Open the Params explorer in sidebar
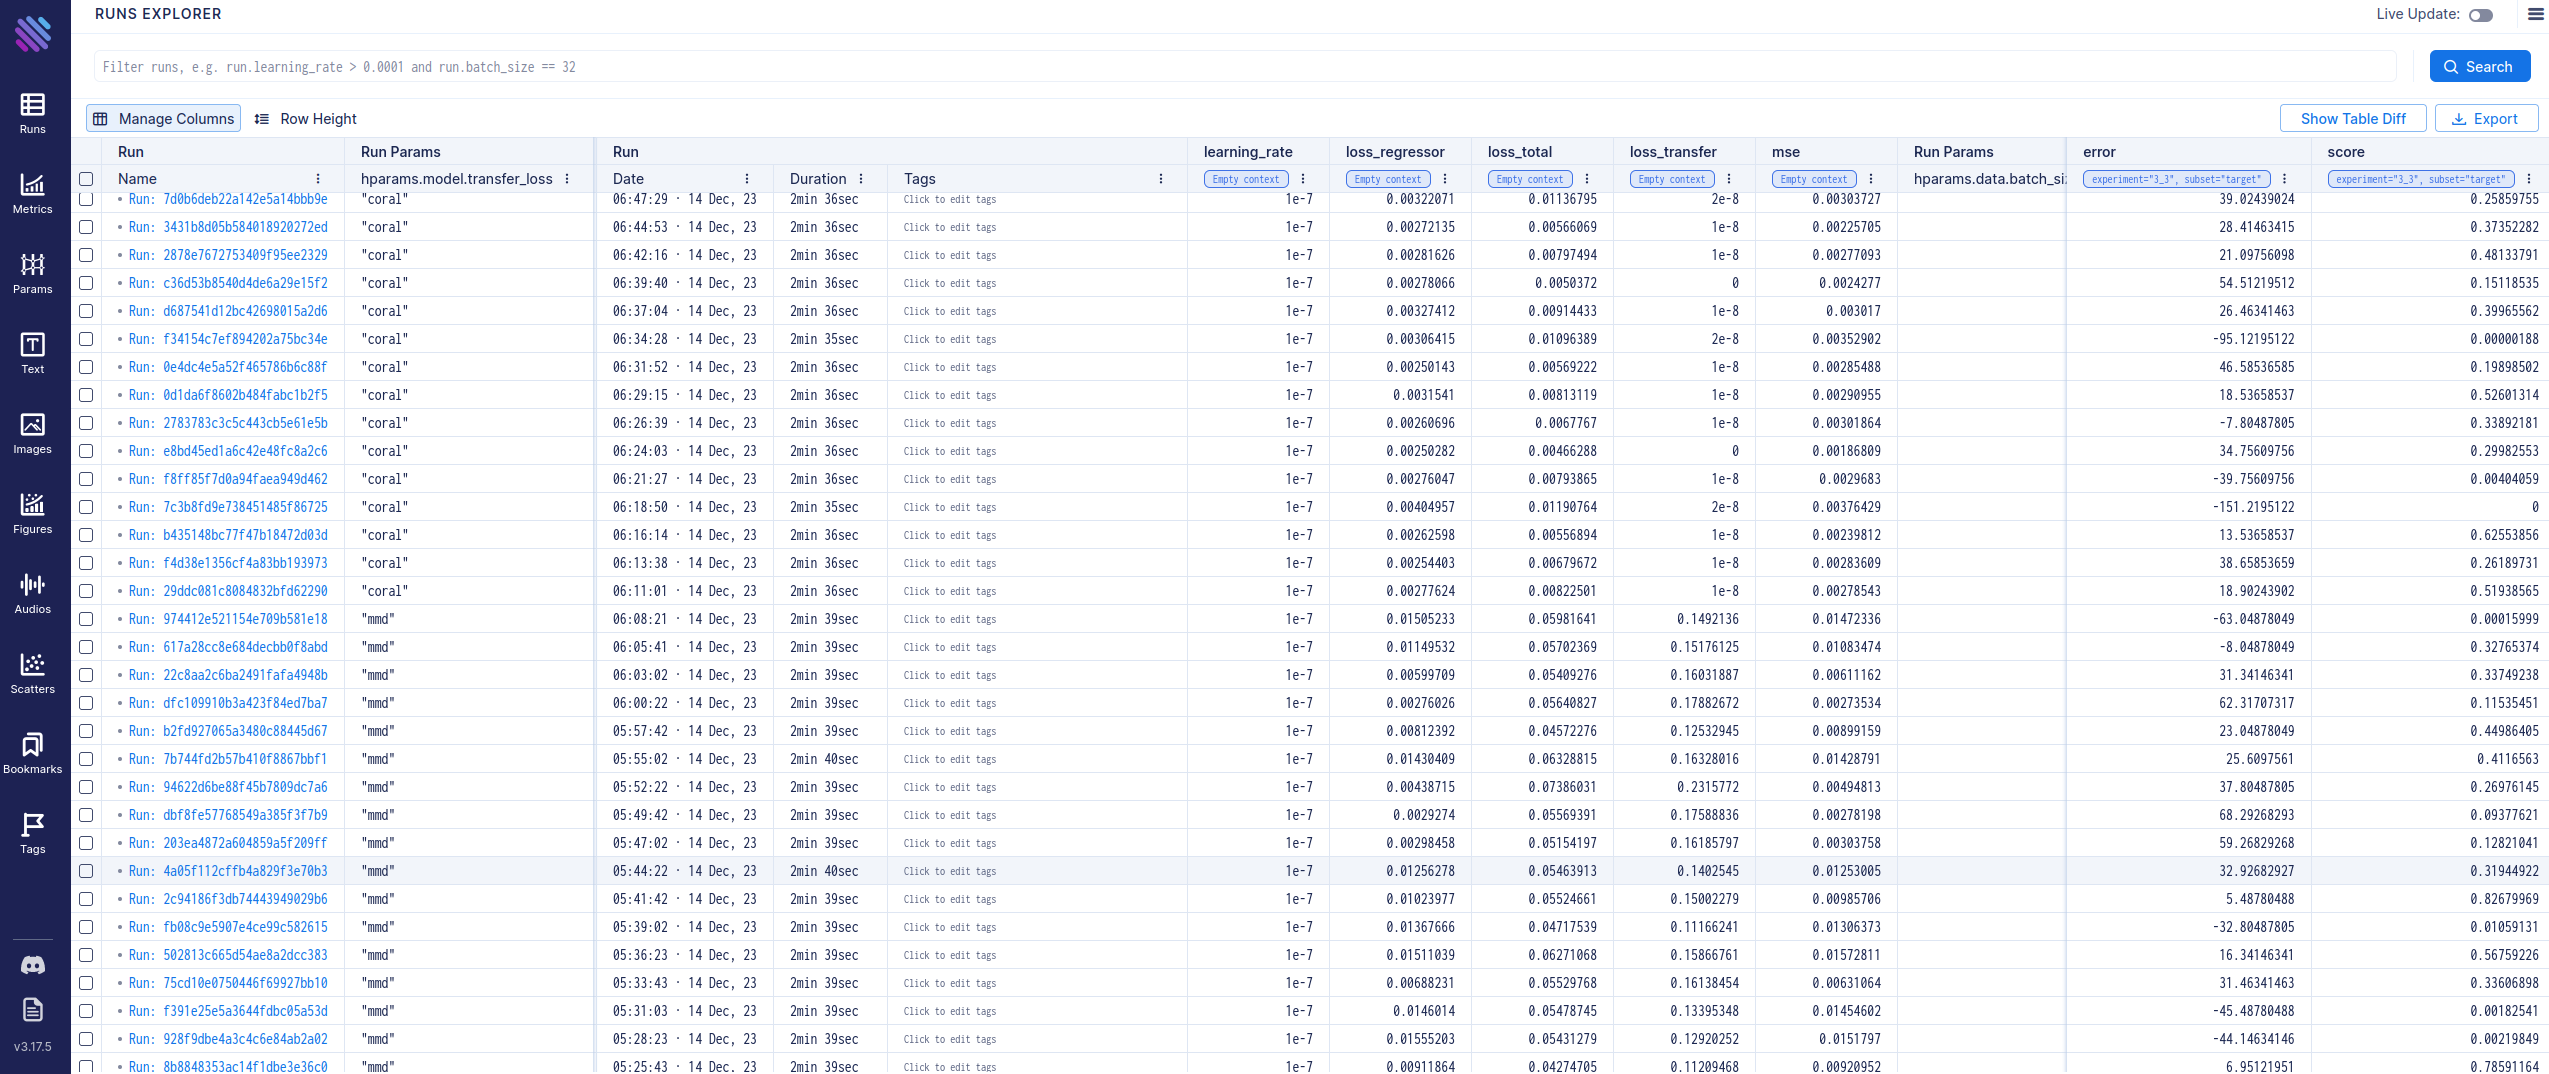The height and width of the screenshot is (1074, 2549). [x=32, y=273]
